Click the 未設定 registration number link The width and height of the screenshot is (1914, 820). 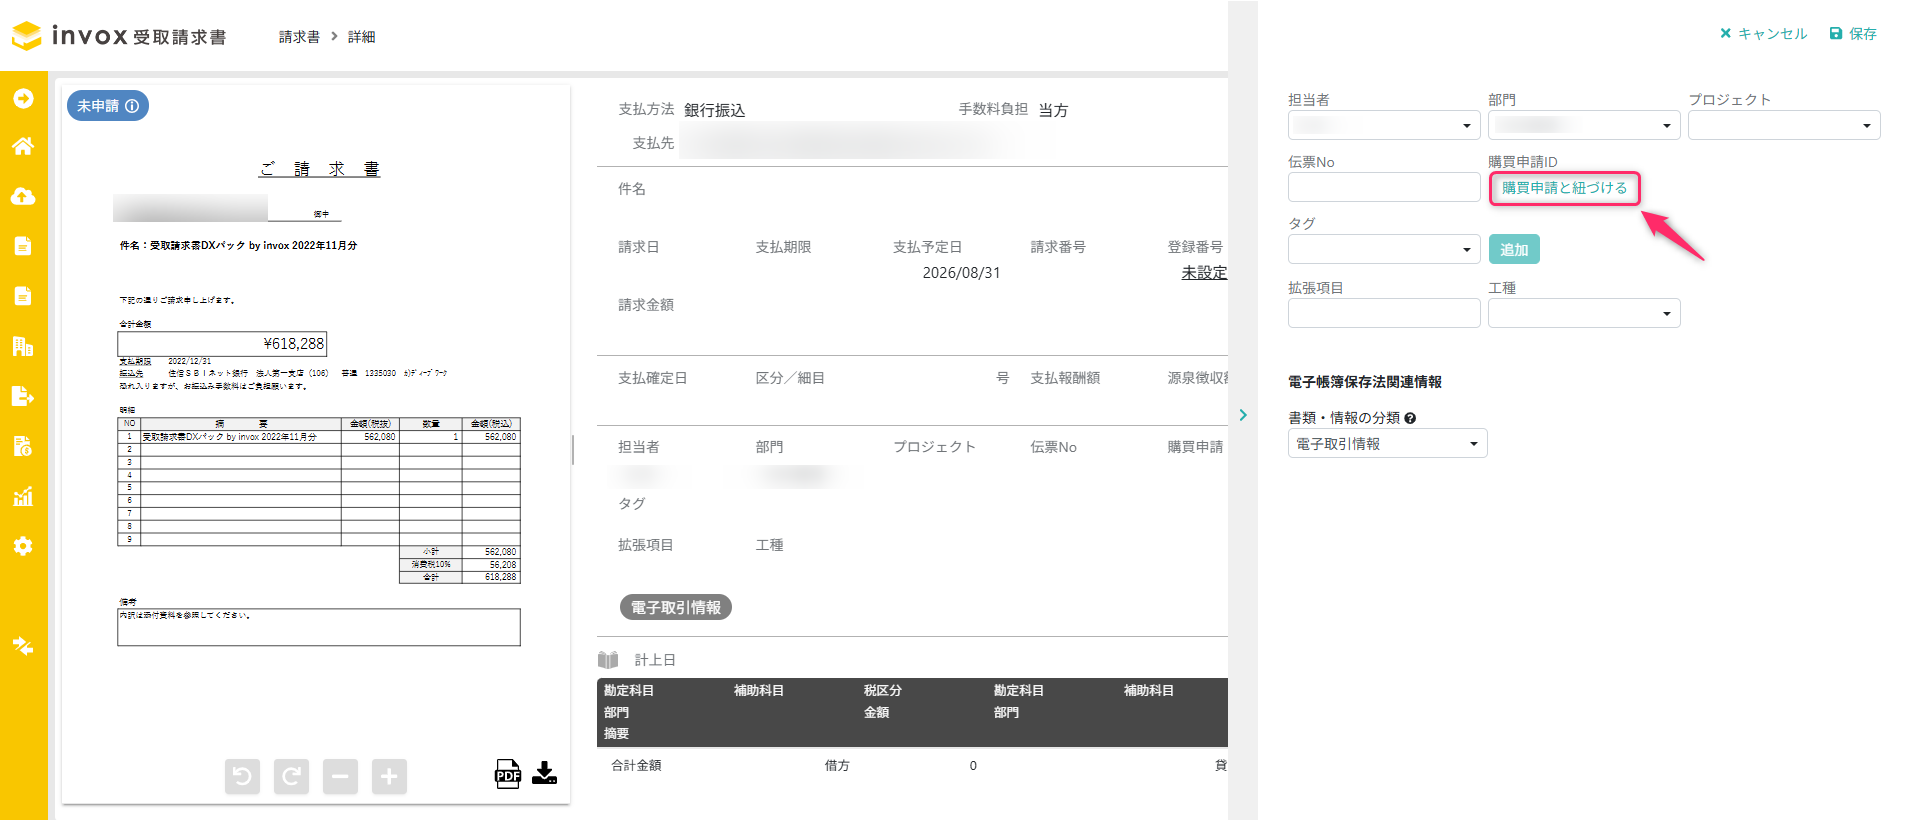pos(1204,273)
